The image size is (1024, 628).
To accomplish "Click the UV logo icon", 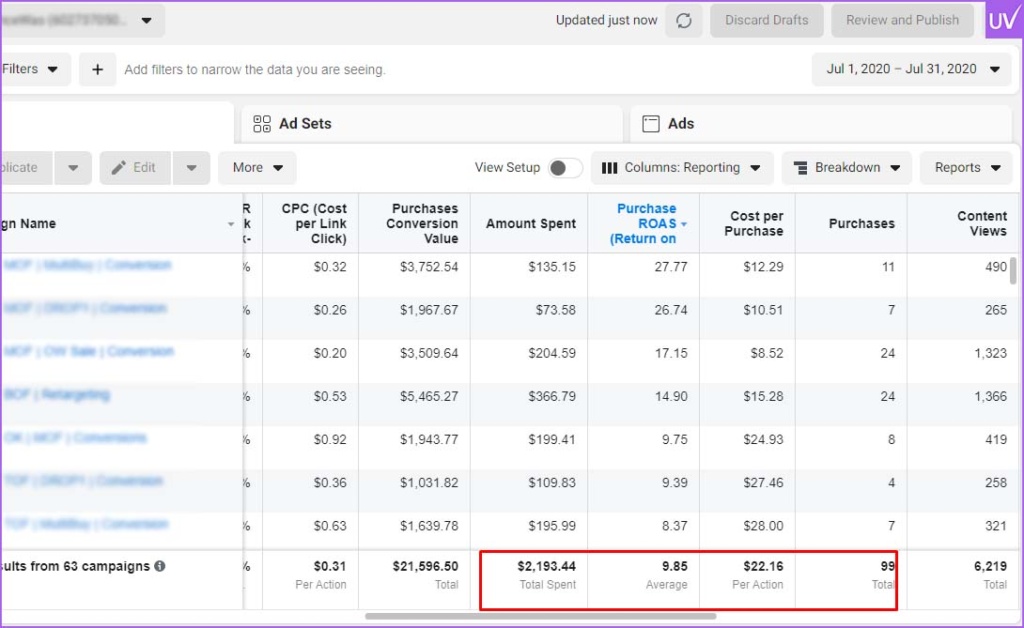I will [x=1003, y=20].
